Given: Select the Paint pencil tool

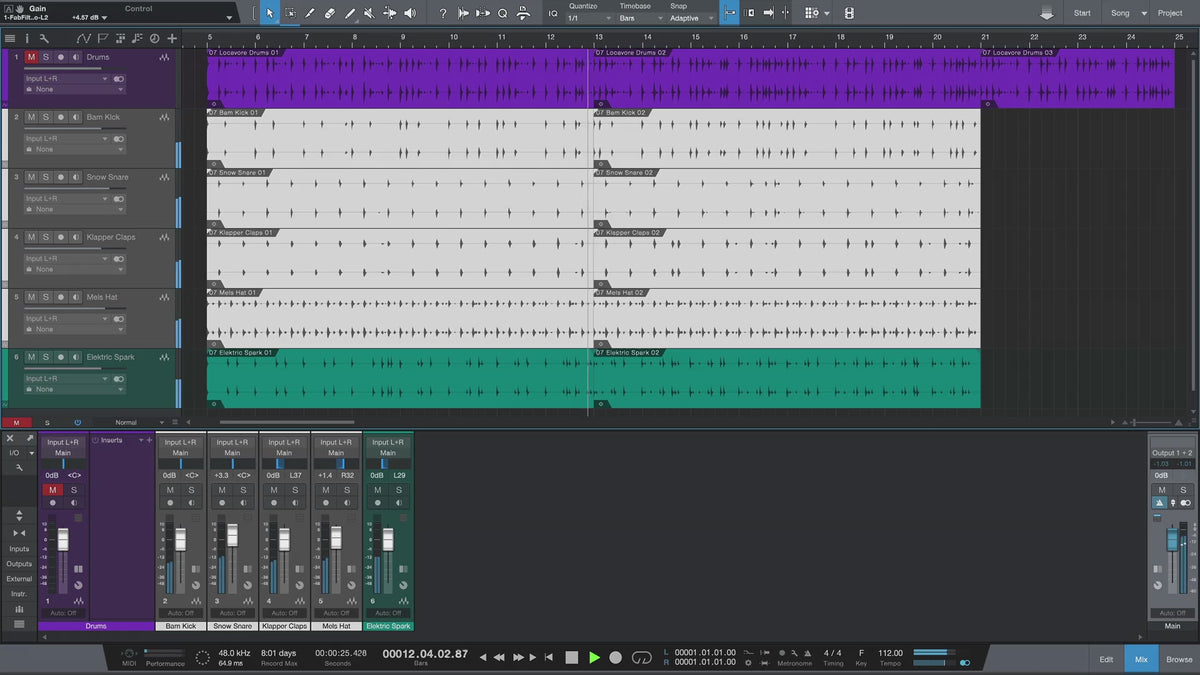Looking at the screenshot, I should click(350, 13).
